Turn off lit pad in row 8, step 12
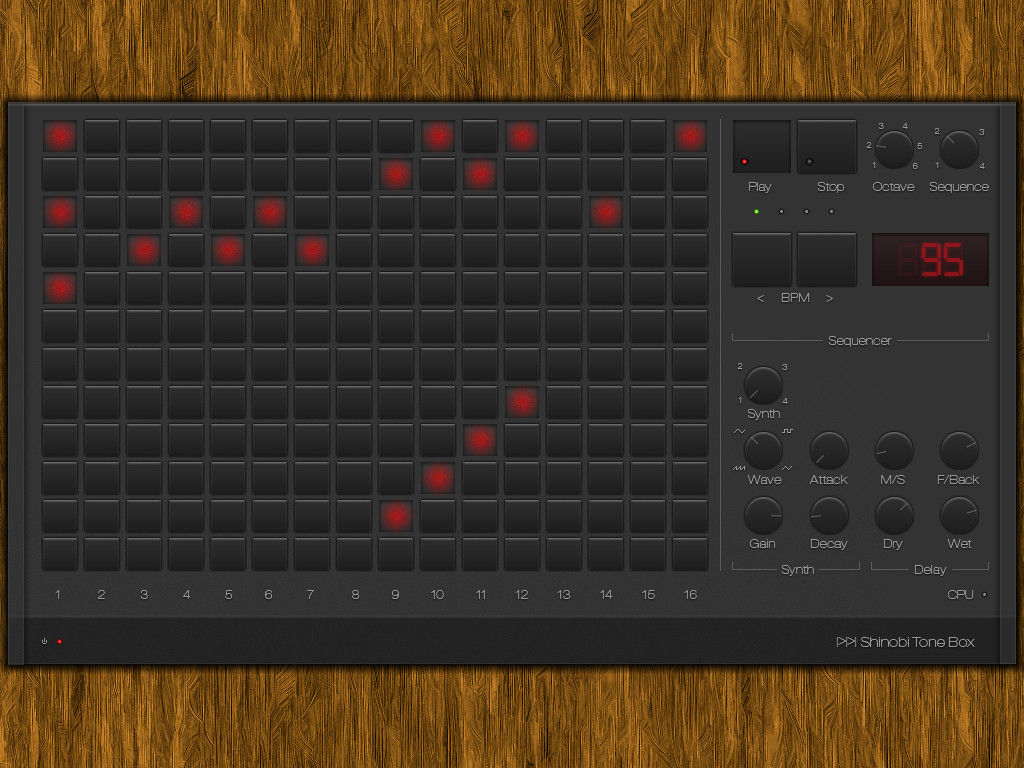1024x768 pixels. [522, 402]
